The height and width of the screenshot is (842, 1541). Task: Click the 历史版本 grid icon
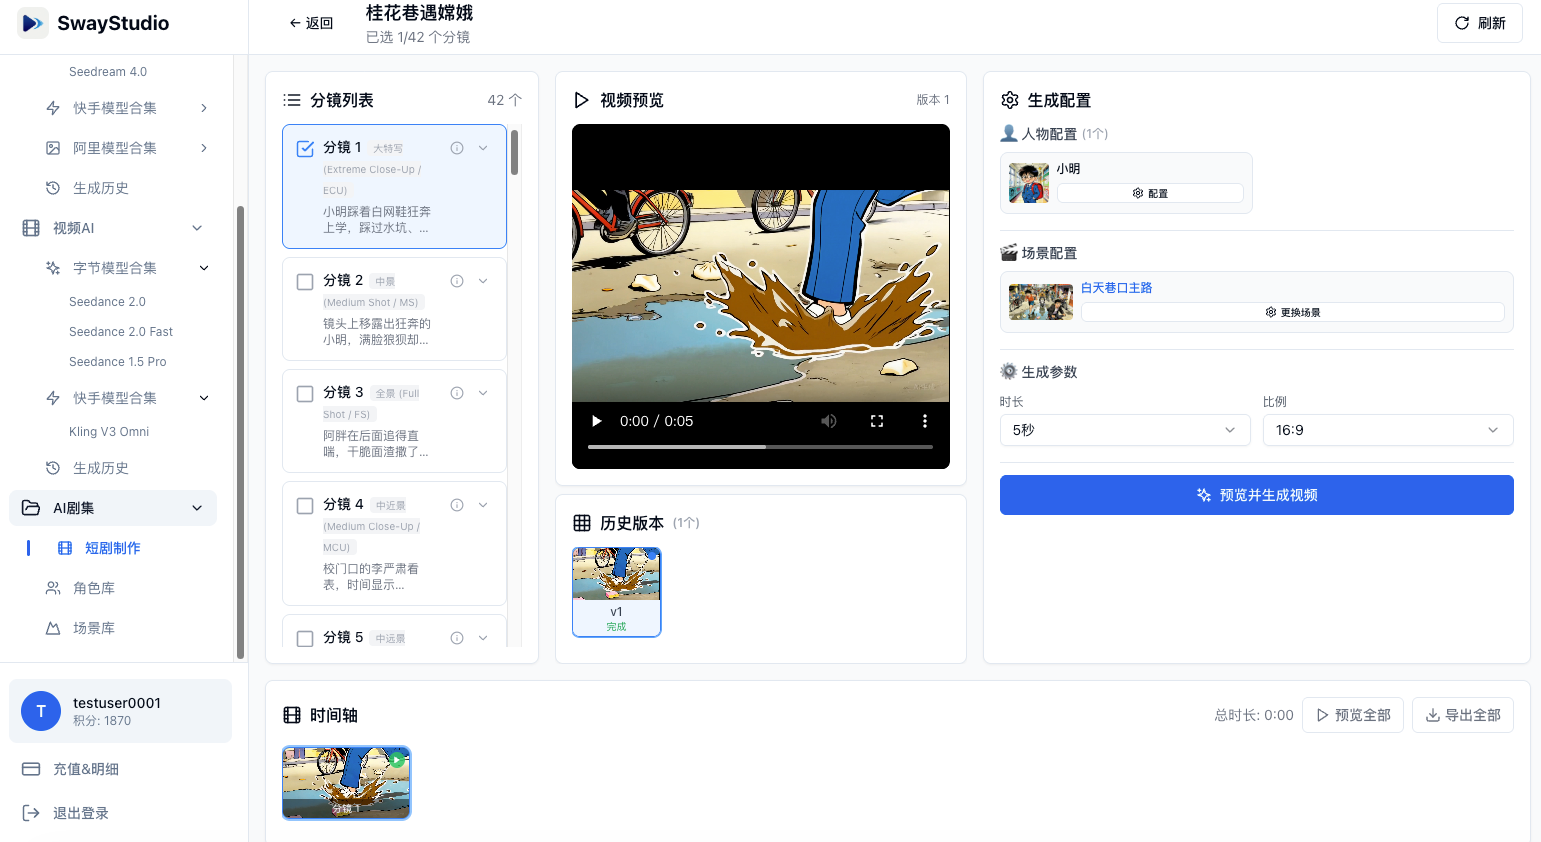tap(582, 523)
